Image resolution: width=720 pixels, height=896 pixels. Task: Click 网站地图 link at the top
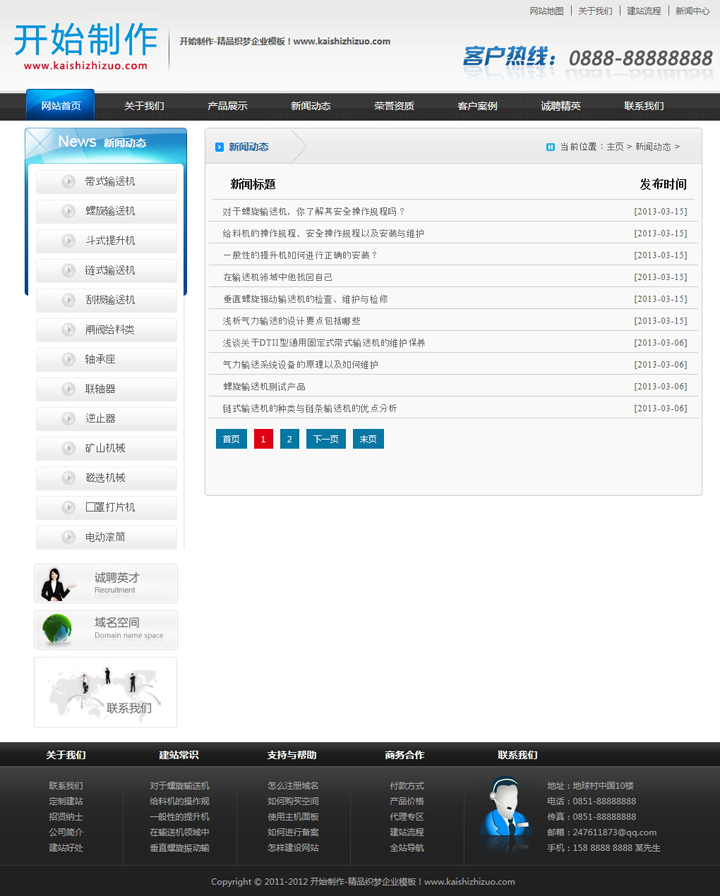click(546, 11)
